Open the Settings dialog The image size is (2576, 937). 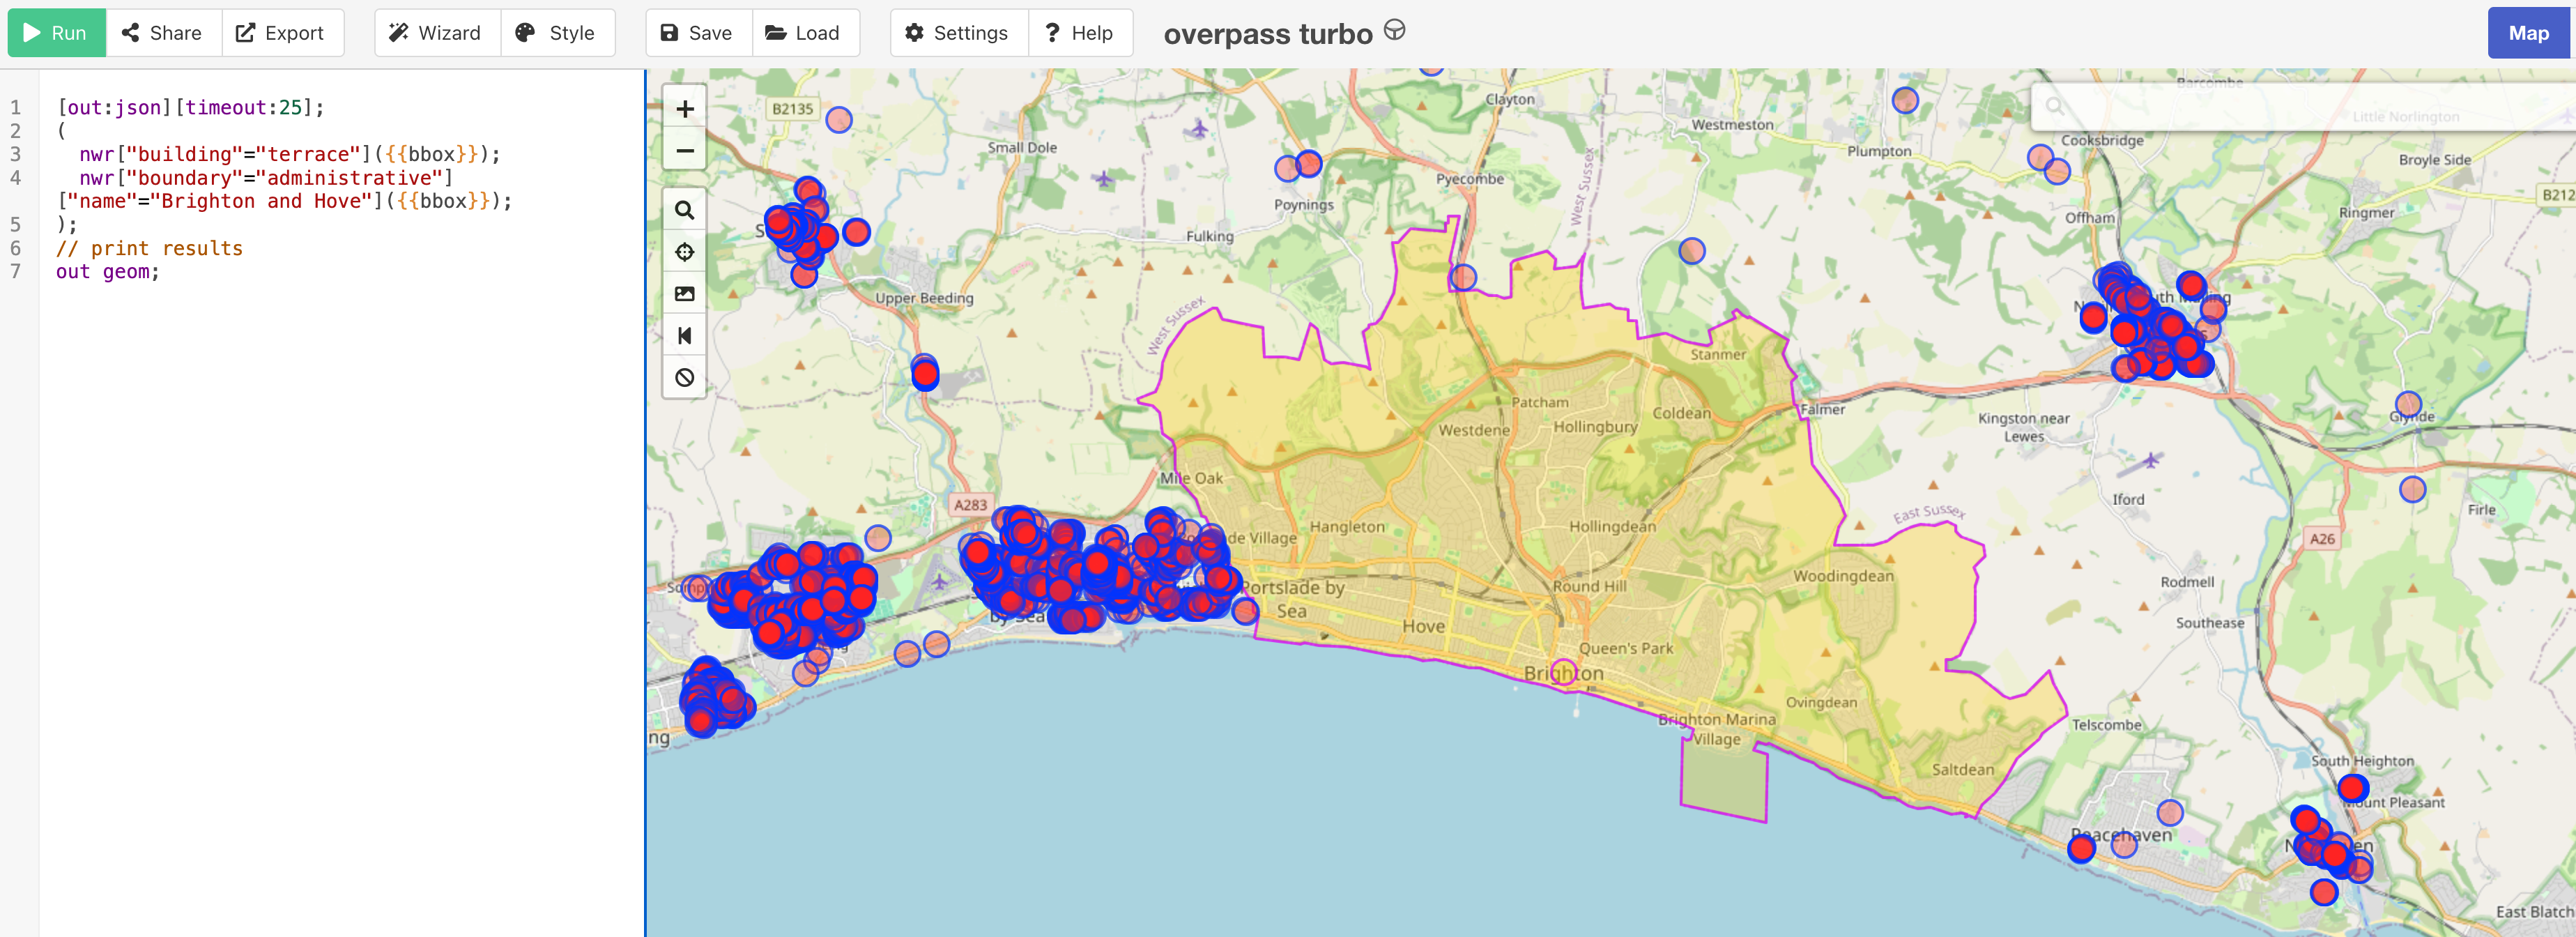tap(958, 33)
